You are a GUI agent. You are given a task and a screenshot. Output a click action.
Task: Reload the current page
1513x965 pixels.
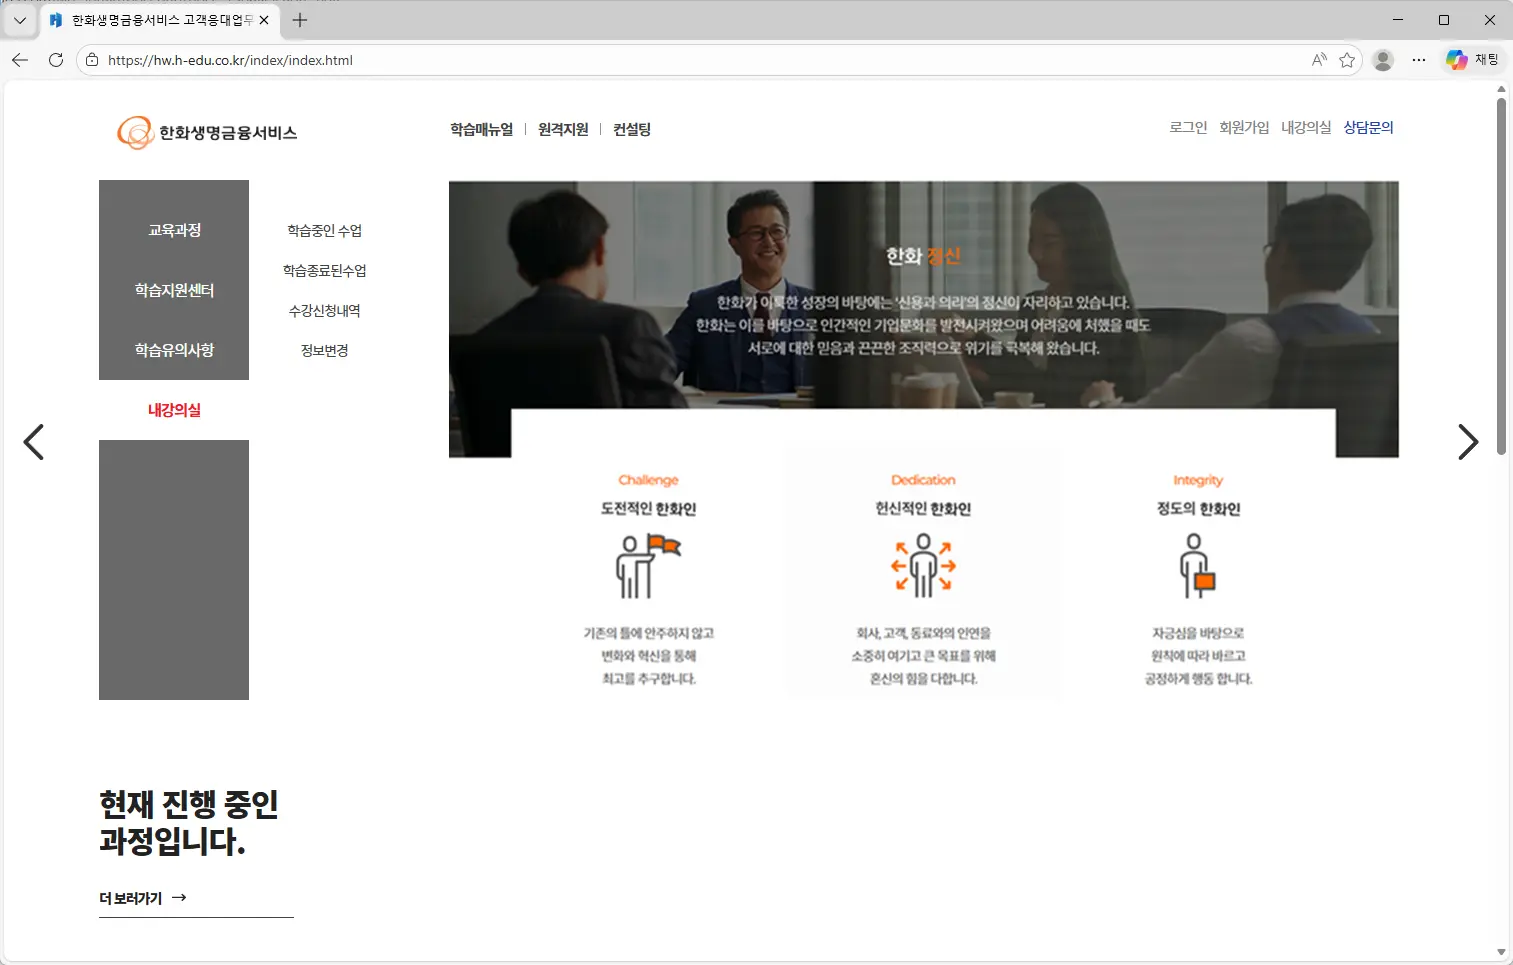pos(56,60)
